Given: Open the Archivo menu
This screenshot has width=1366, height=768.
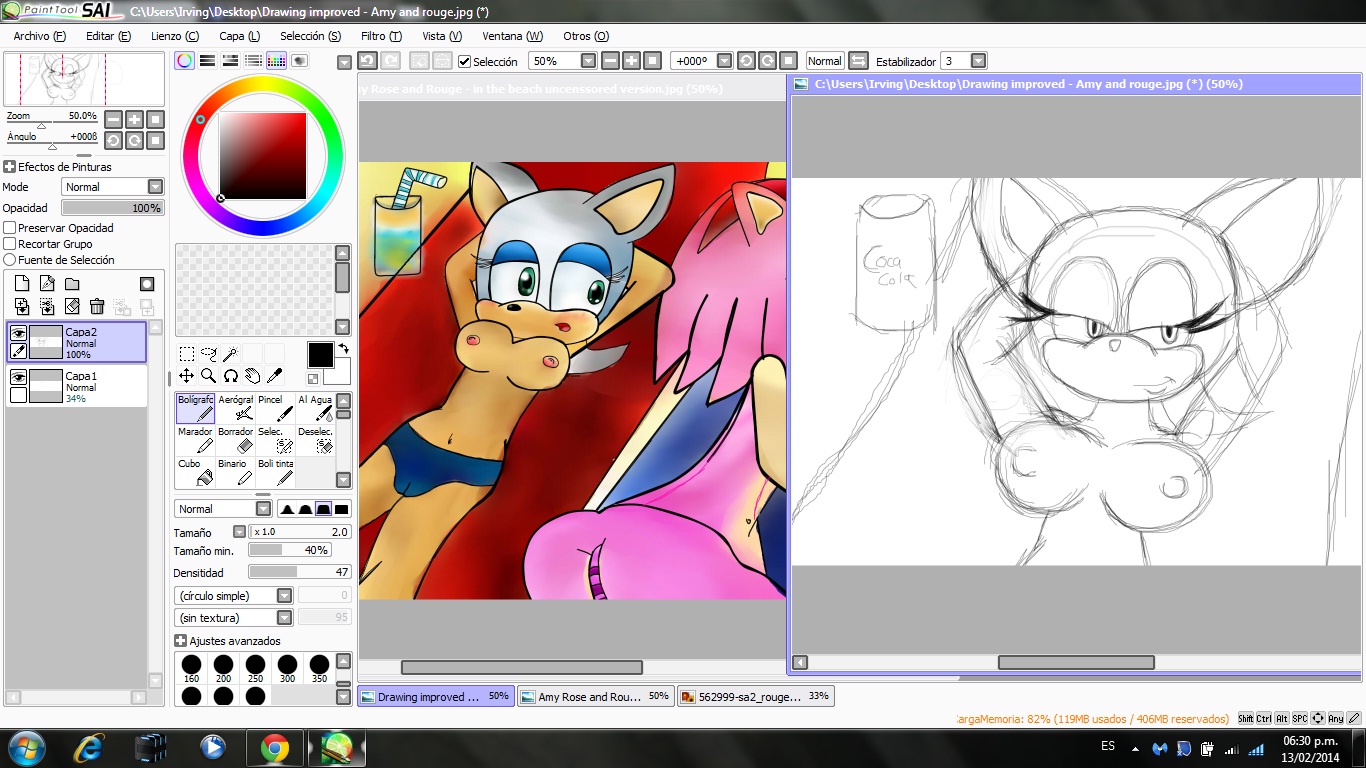Looking at the screenshot, I should pyautogui.click(x=40, y=36).
